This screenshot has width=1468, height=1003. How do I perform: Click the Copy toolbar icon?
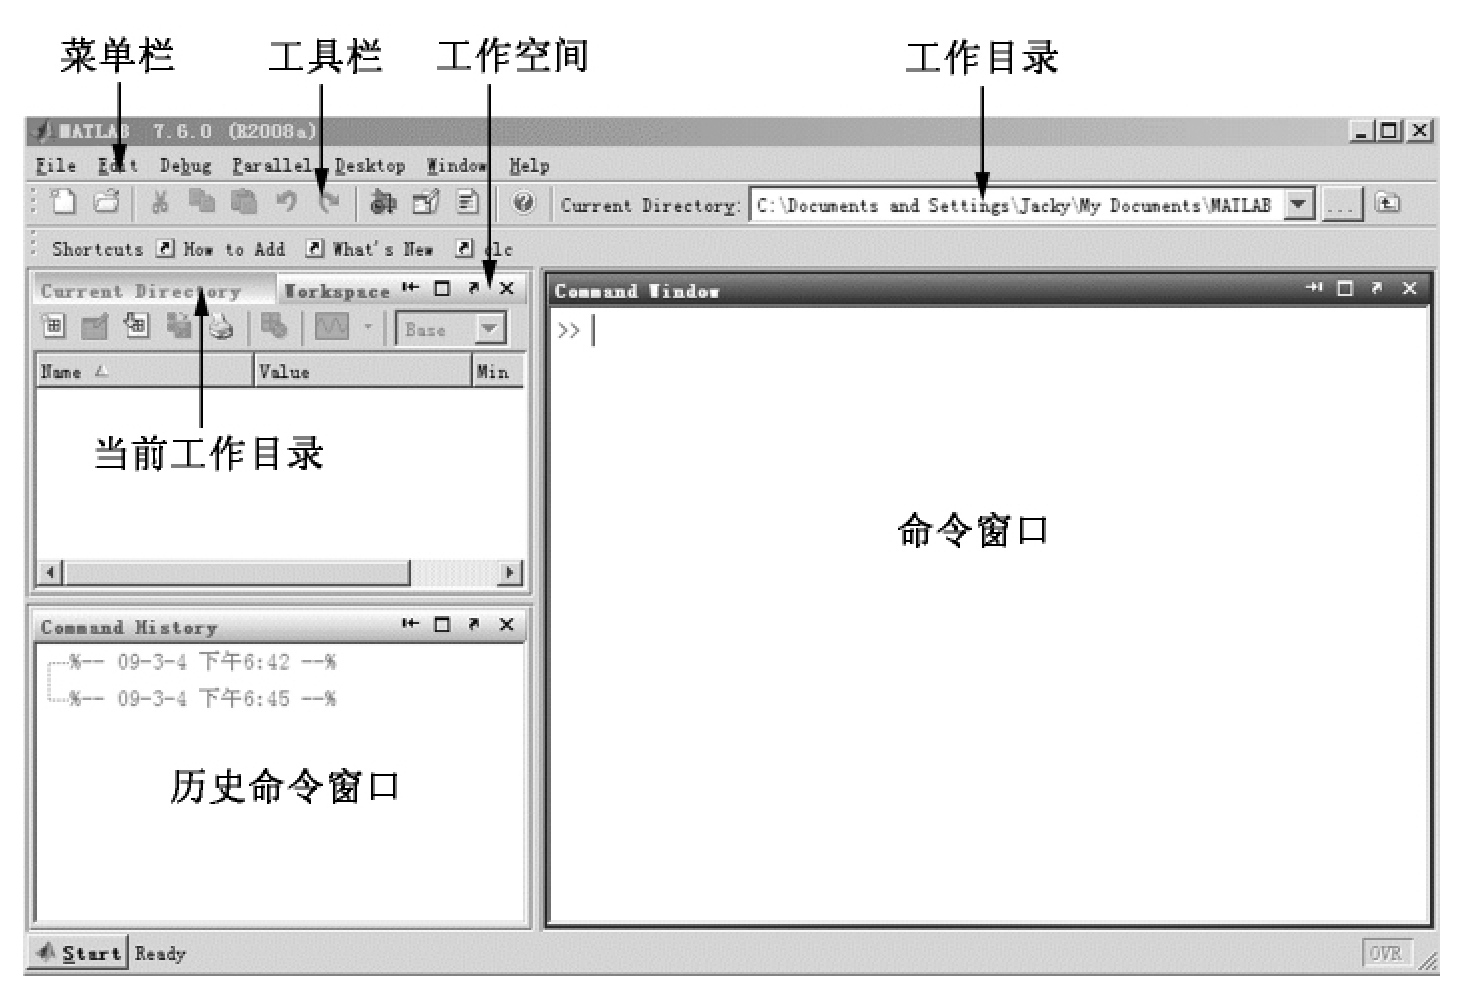tap(202, 202)
